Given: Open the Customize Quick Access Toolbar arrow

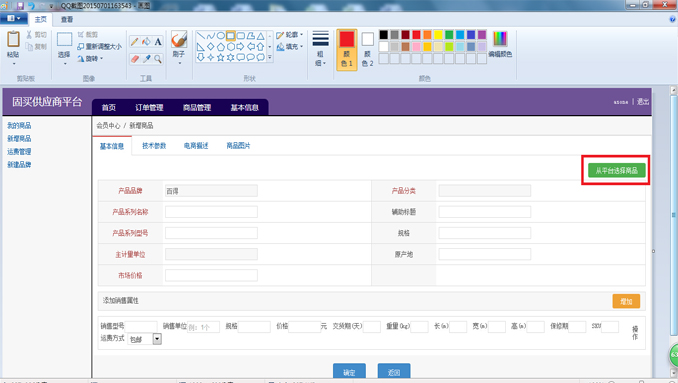Looking at the screenshot, I should tap(51, 6).
